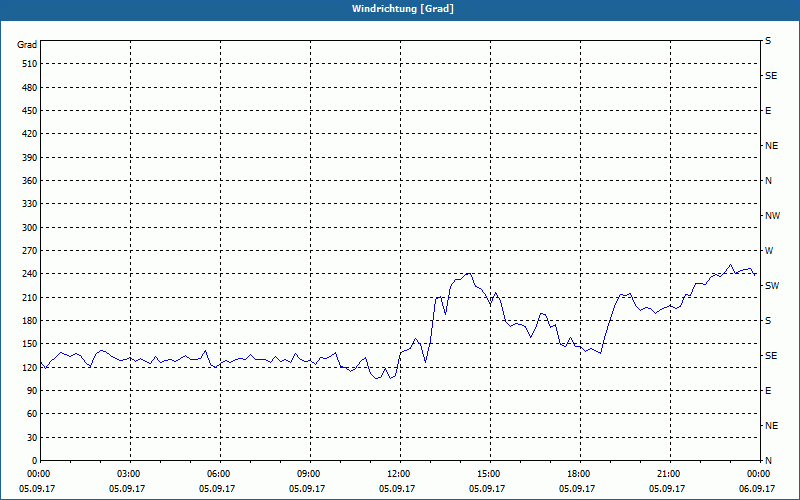Click the 'Windrichtung [Grad]' chart title
Viewport: 800px width, 500px height.
tap(403, 9)
